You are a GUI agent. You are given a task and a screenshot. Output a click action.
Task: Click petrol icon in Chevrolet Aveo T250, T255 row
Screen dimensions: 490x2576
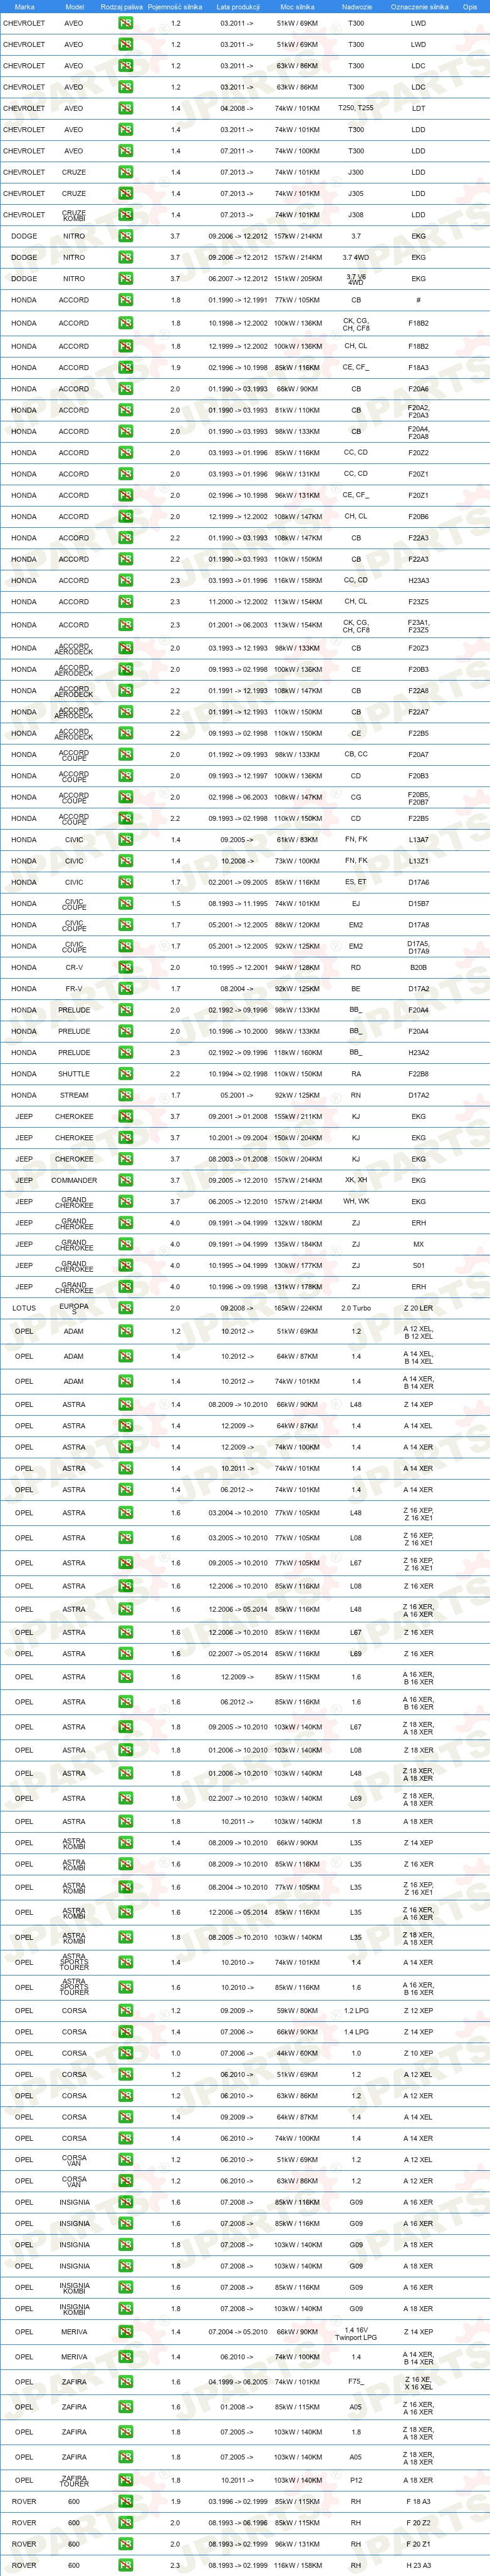coord(125,108)
